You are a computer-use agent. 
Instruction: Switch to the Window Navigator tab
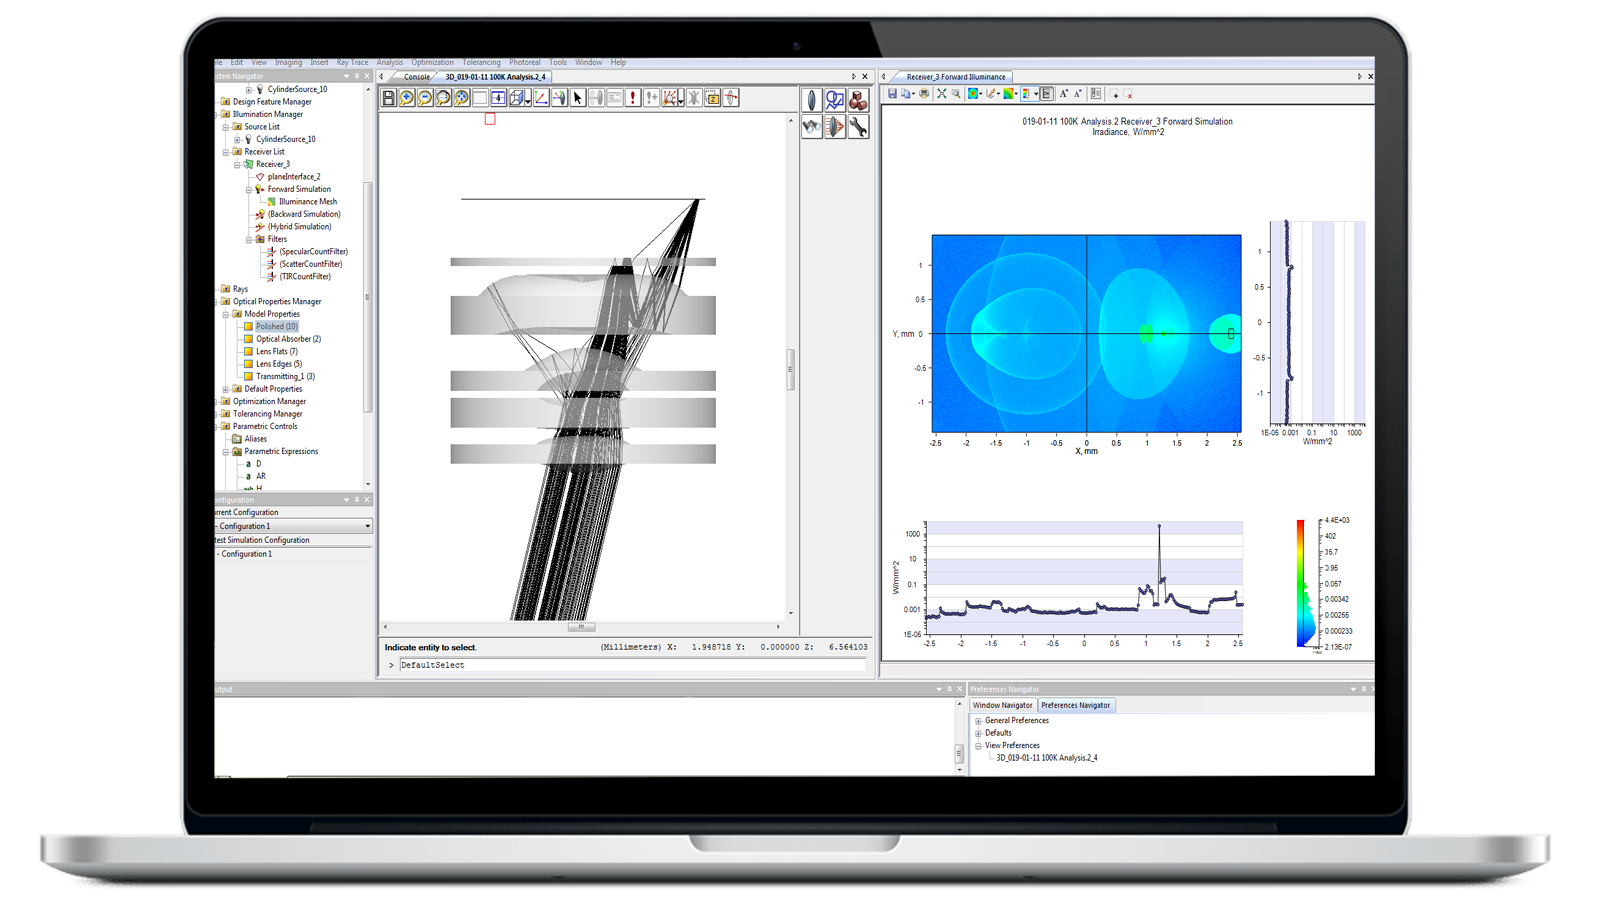click(1001, 705)
